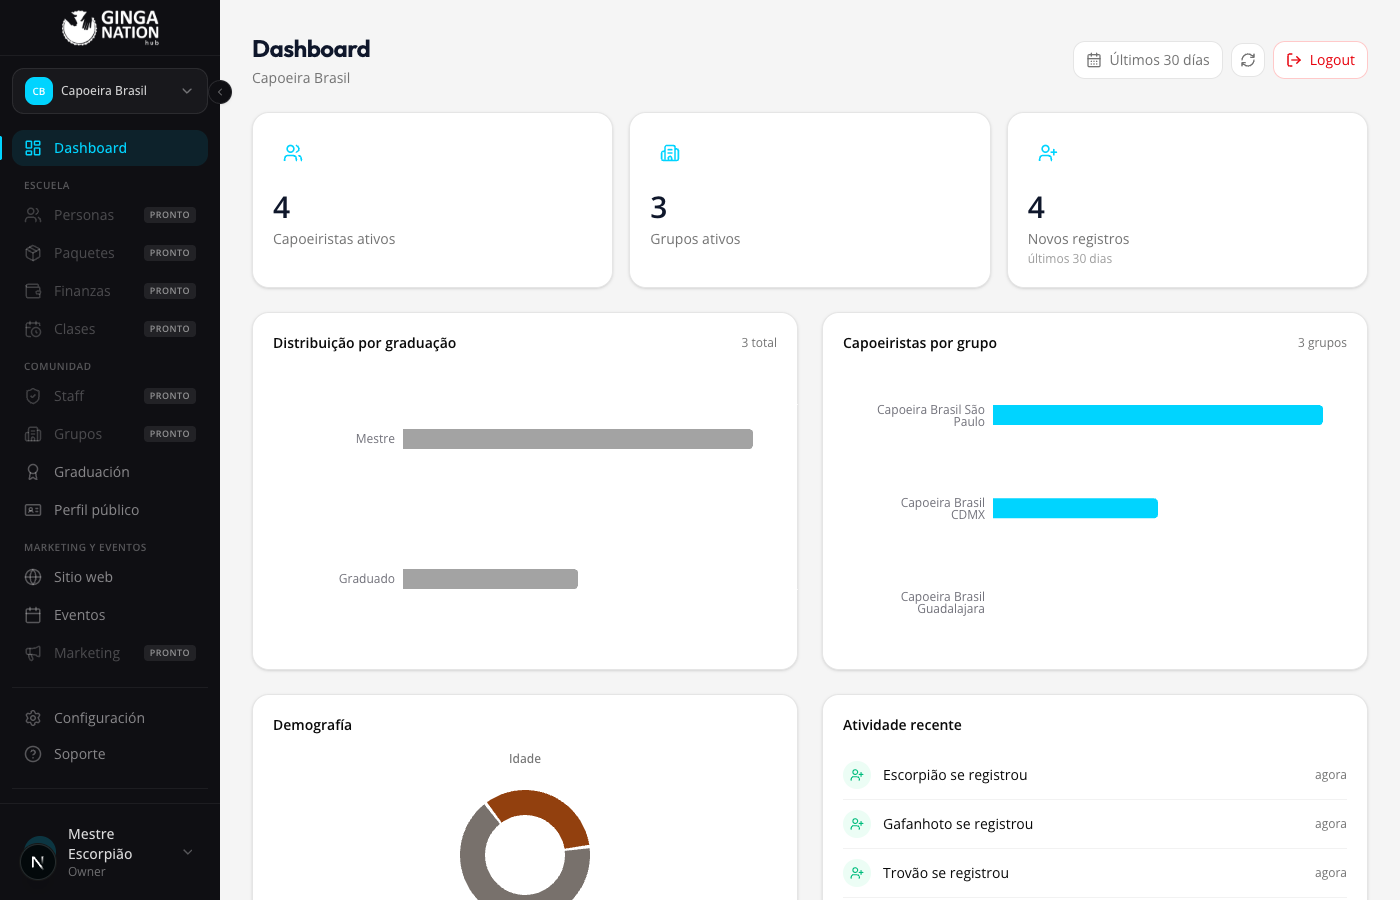Click the Gafanhoto se registrou activity row
Viewport: 1400px width, 900px height.
point(1095,824)
